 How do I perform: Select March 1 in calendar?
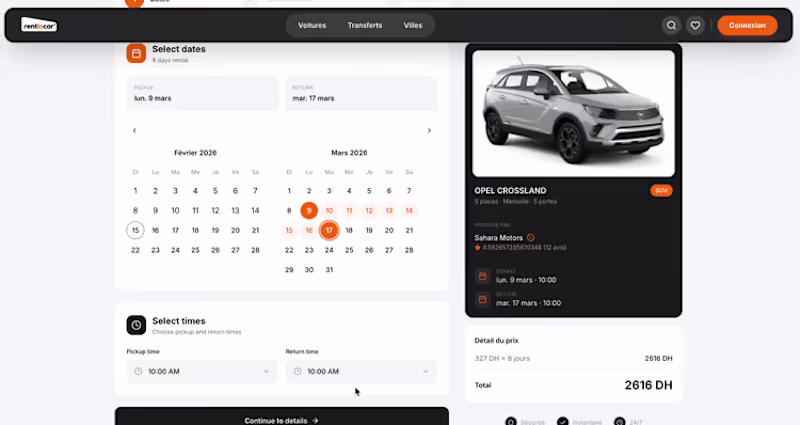[289, 190]
